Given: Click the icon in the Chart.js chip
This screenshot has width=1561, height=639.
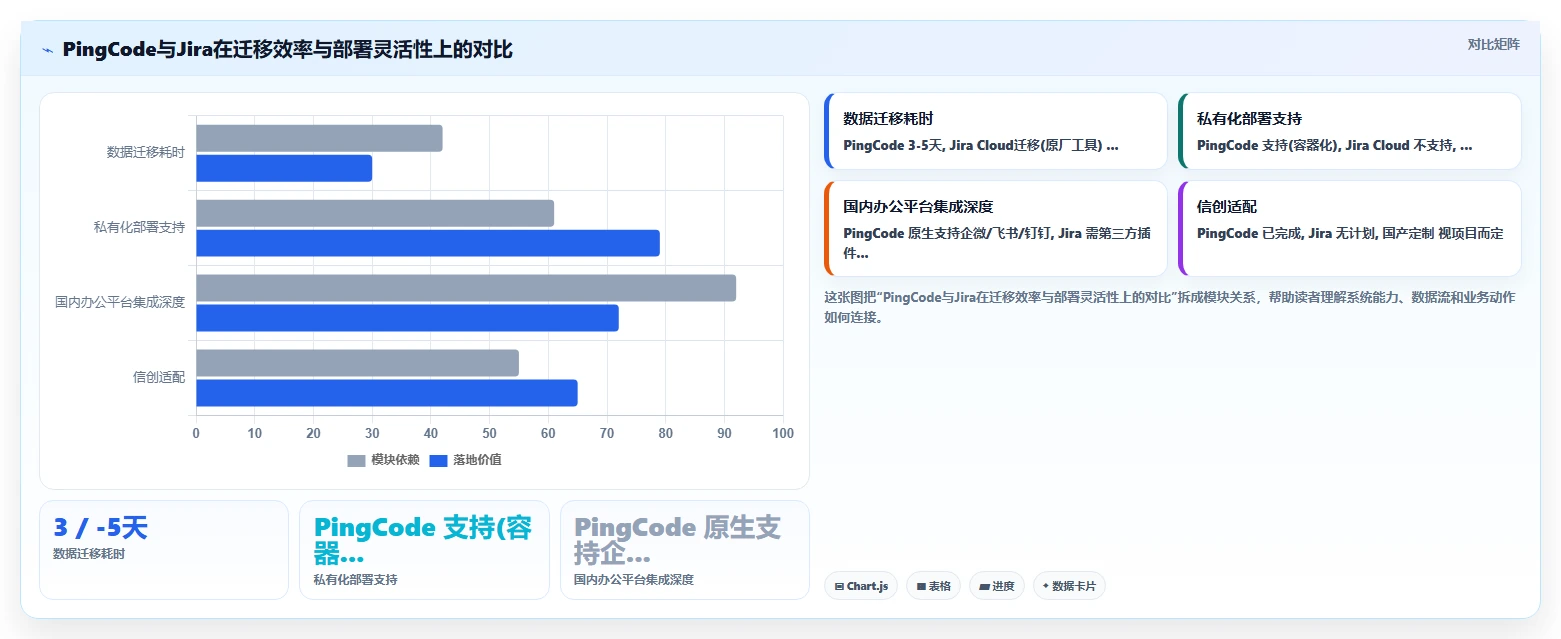Looking at the screenshot, I should pos(839,586).
